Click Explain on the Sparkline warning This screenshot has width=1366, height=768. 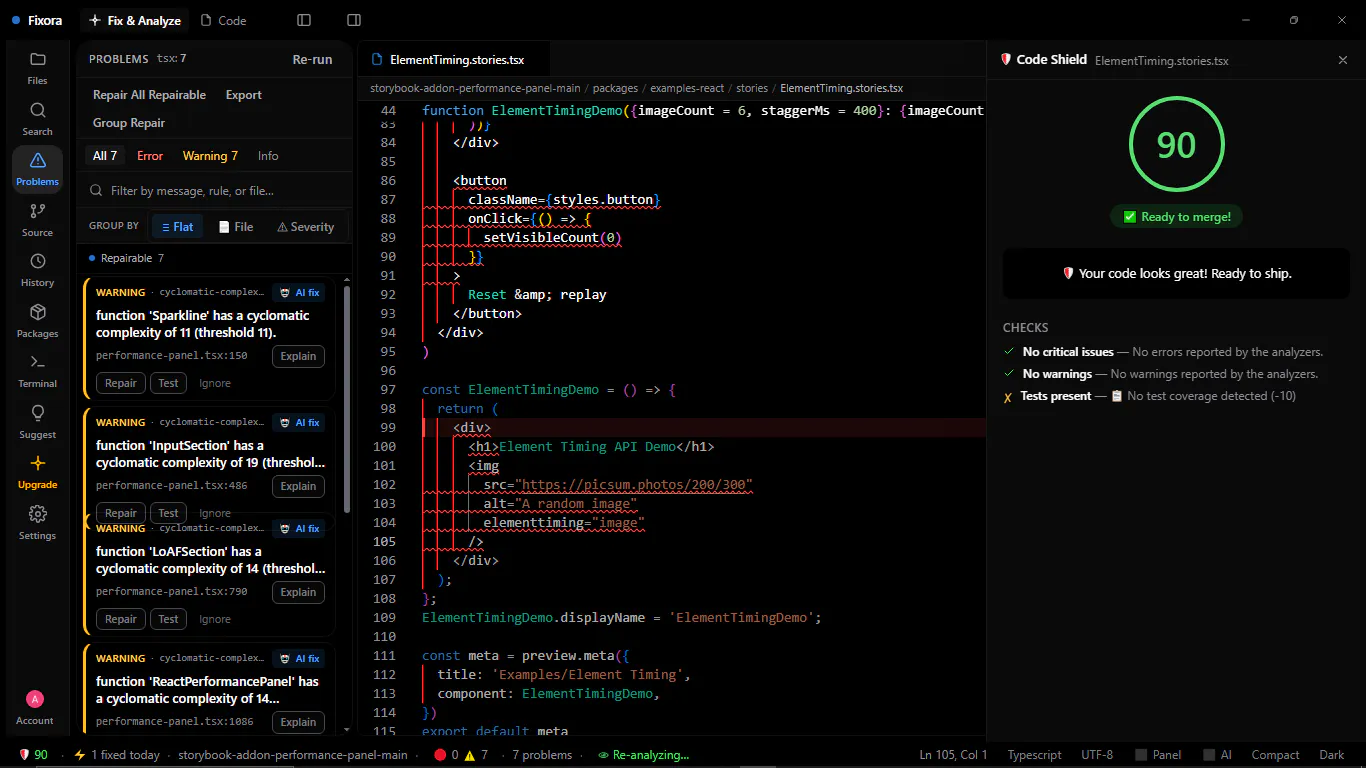click(298, 356)
